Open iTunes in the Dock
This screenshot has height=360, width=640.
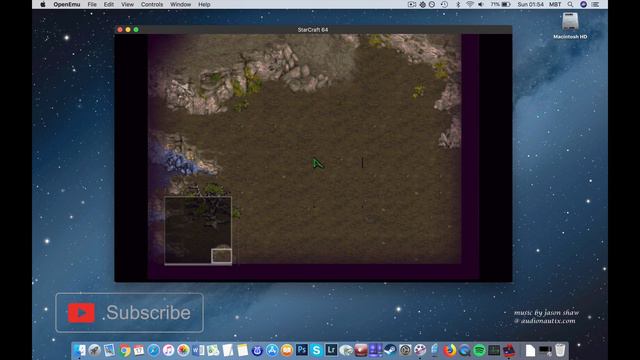point(168,350)
